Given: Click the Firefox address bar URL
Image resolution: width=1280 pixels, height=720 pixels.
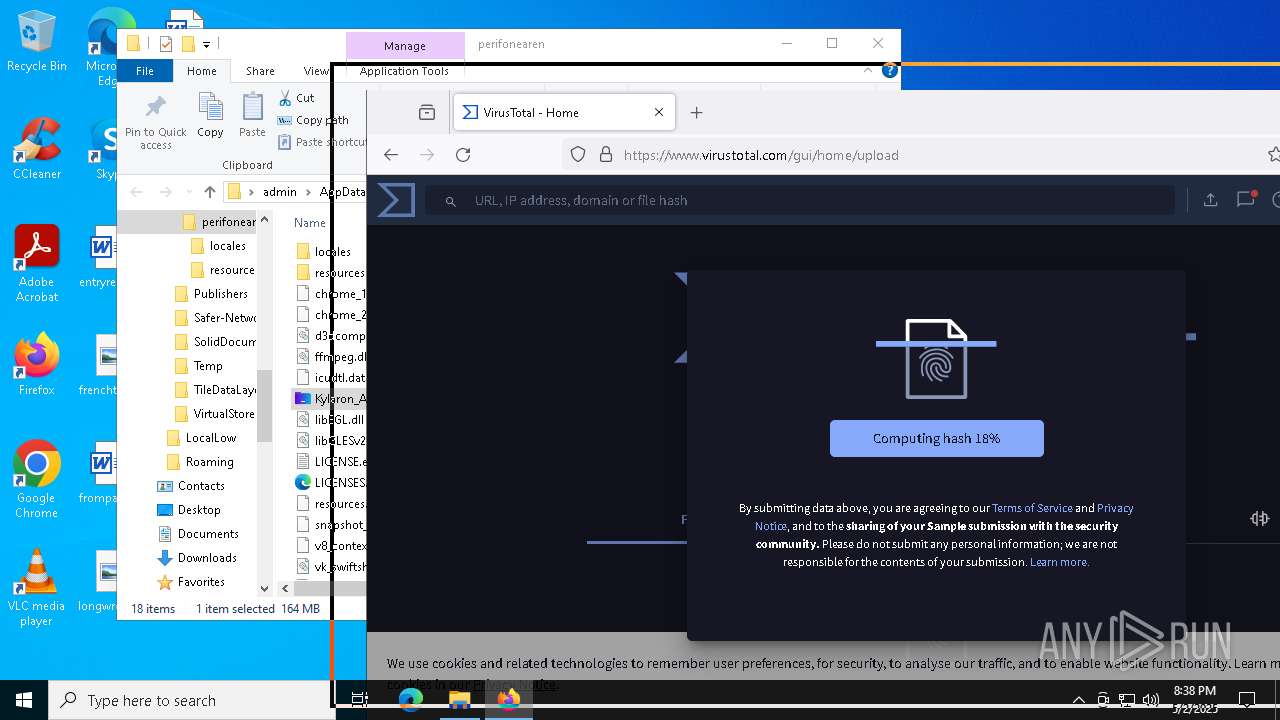Looking at the screenshot, I should pyautogui.click(x=761, y=155).
